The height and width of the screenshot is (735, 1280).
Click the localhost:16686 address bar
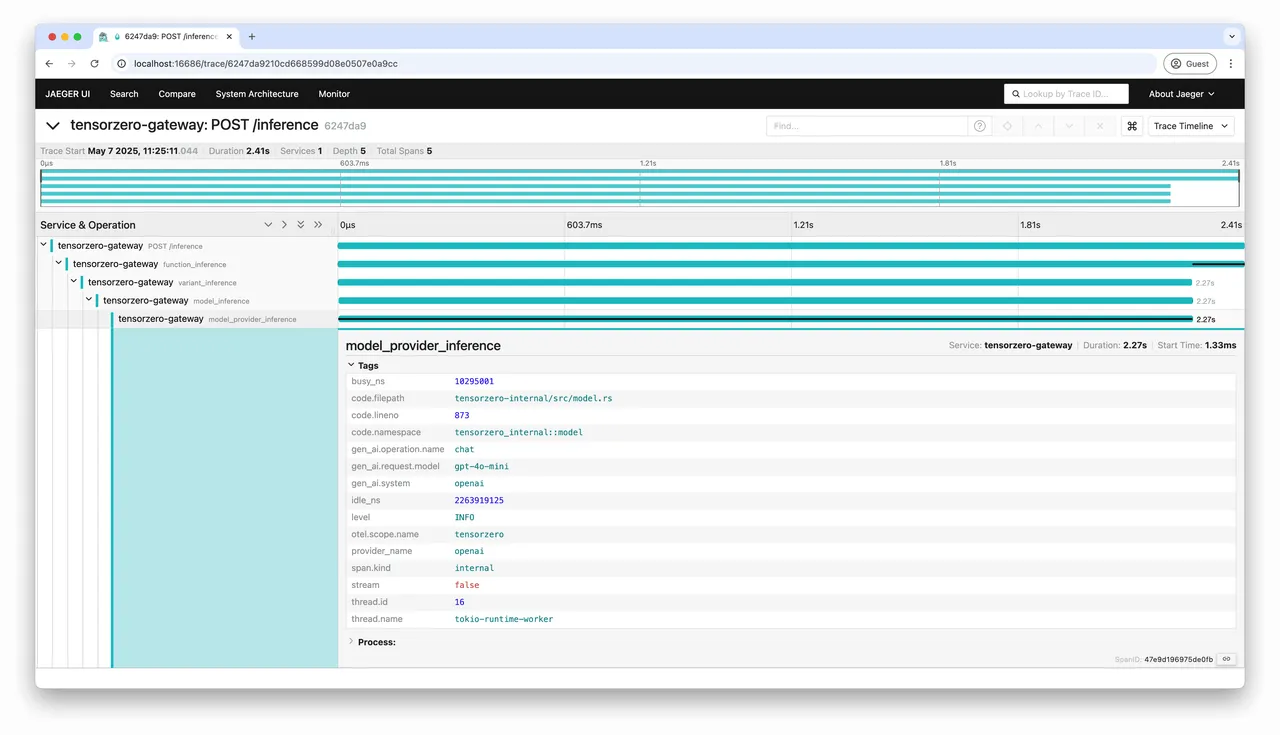[x=633, y=63]
